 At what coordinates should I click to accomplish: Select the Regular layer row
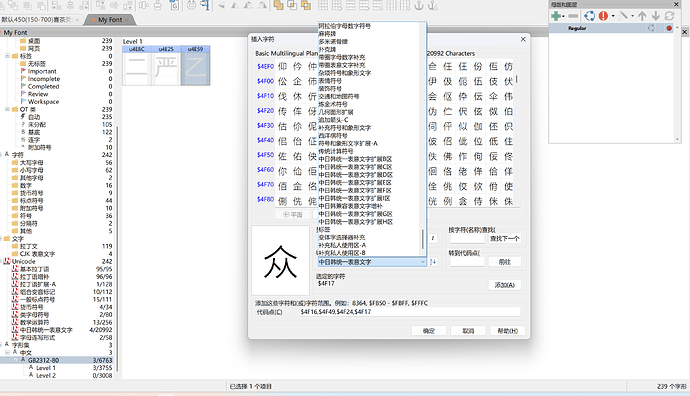coord(612,28)
